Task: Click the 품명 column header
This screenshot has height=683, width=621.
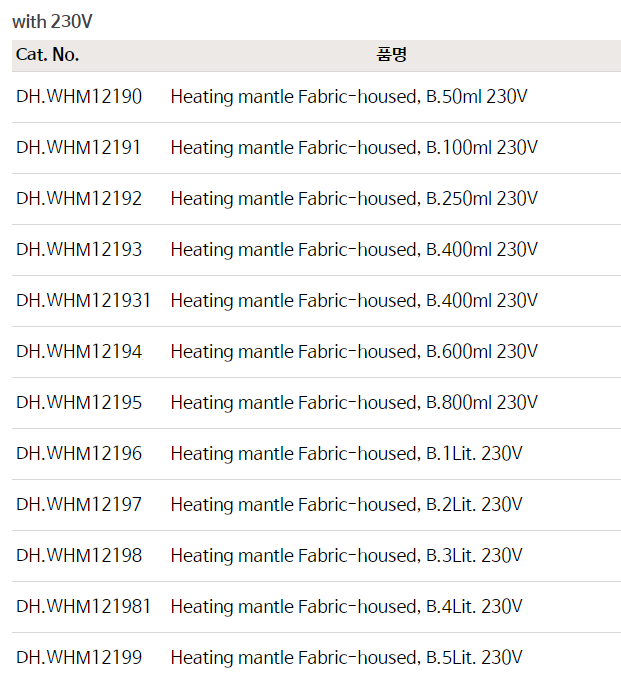Action: [x=391, y=55]
